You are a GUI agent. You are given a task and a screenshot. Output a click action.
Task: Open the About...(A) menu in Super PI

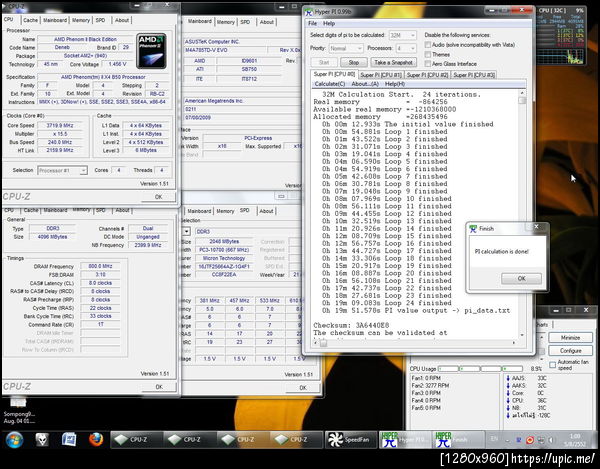[x=365, y=84]
